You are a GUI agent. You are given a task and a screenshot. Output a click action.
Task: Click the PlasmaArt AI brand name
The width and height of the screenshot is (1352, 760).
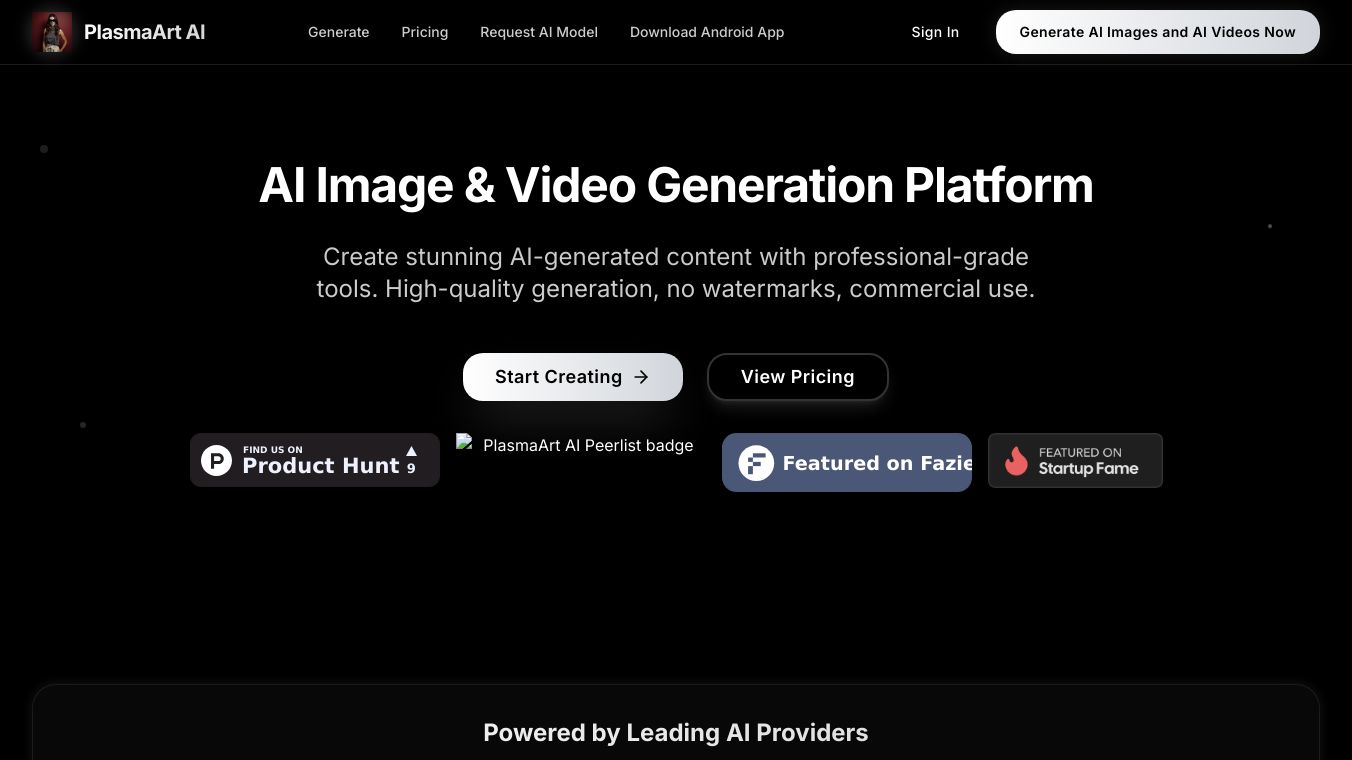(145, 32)
